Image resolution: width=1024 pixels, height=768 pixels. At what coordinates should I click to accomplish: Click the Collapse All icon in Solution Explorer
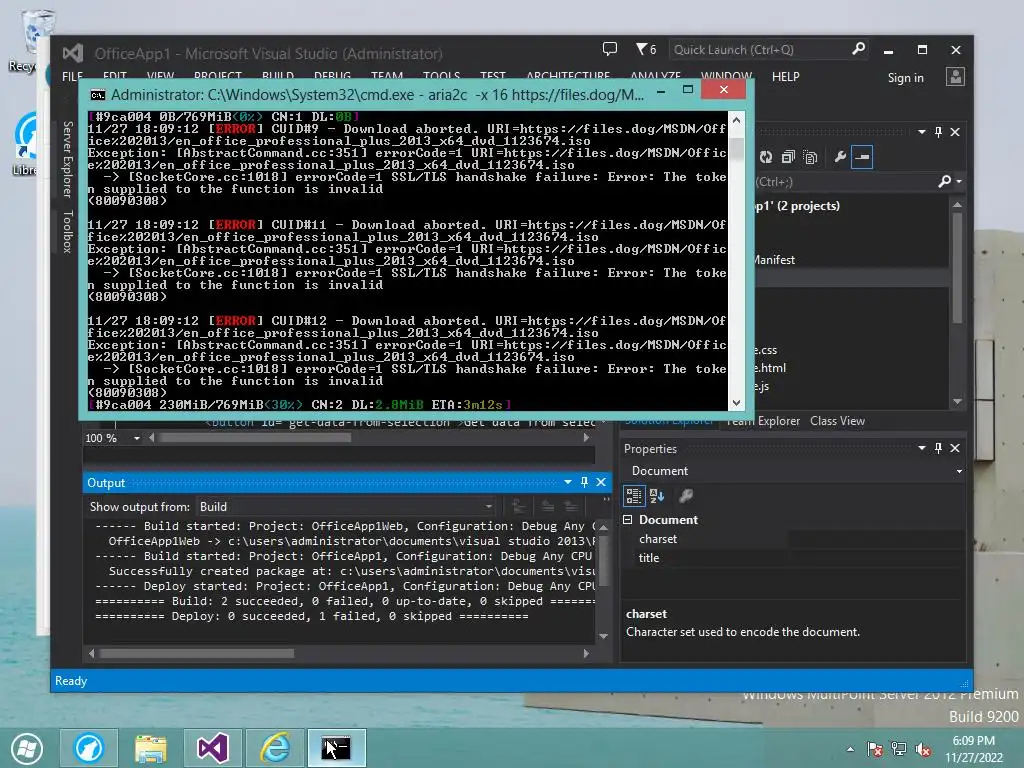[788, 157]
